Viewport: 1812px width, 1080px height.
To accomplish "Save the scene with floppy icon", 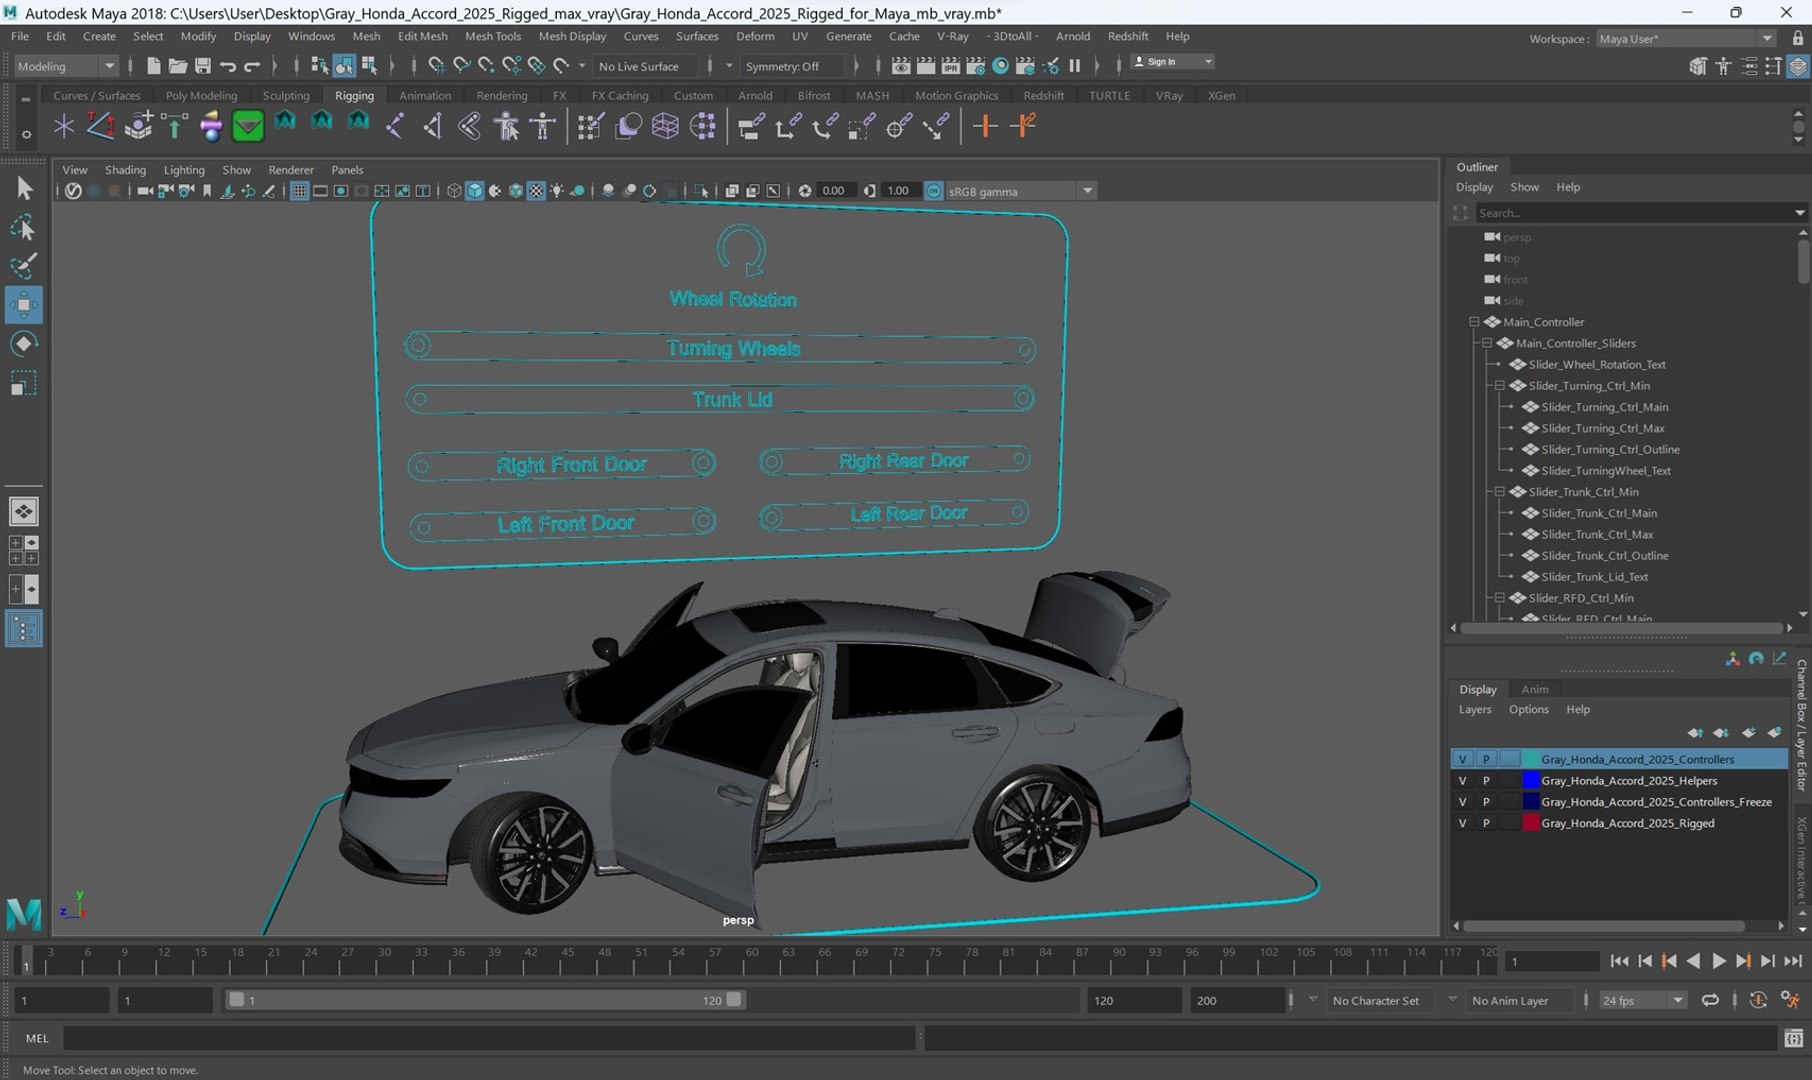I will (202, 66).
